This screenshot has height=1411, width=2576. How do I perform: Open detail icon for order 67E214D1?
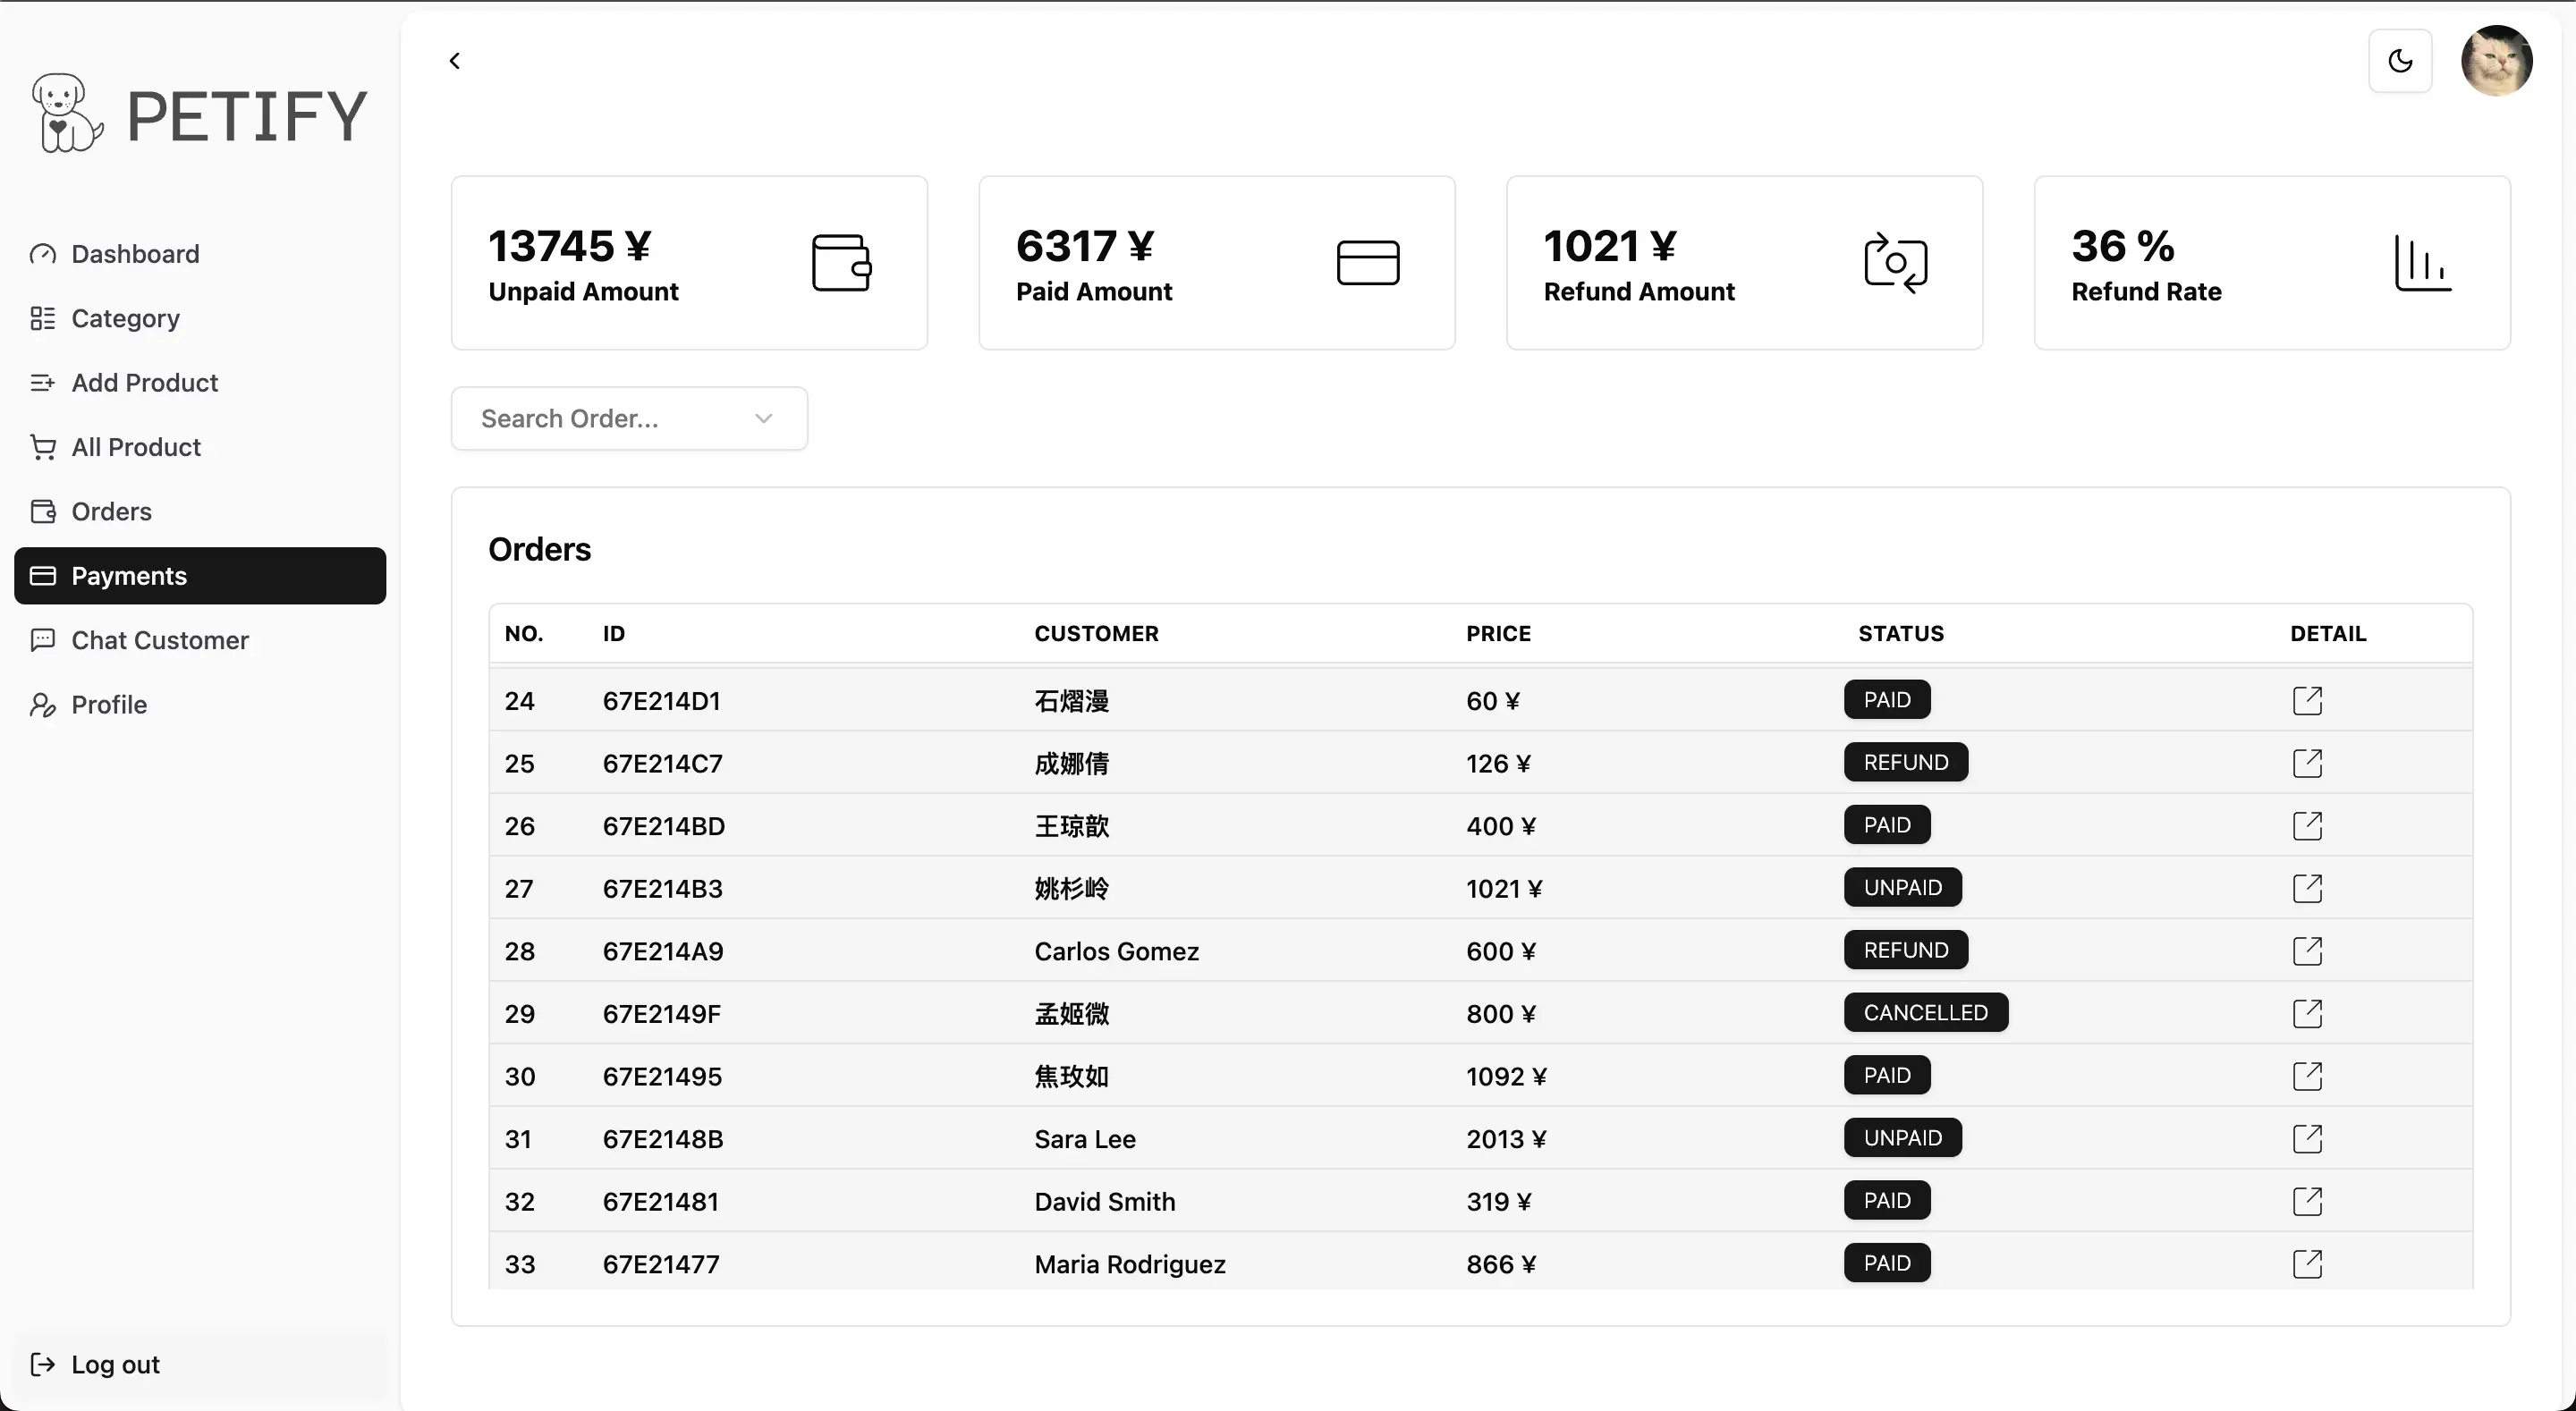(x=2307, y=700)
